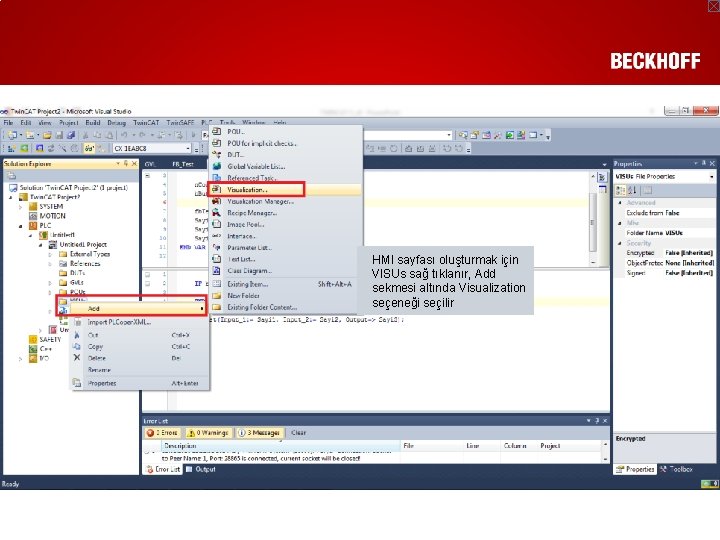The width and height of the screenshot is (720, 540).
Task: Click the Open File toolbar icon
Action: 47,135
